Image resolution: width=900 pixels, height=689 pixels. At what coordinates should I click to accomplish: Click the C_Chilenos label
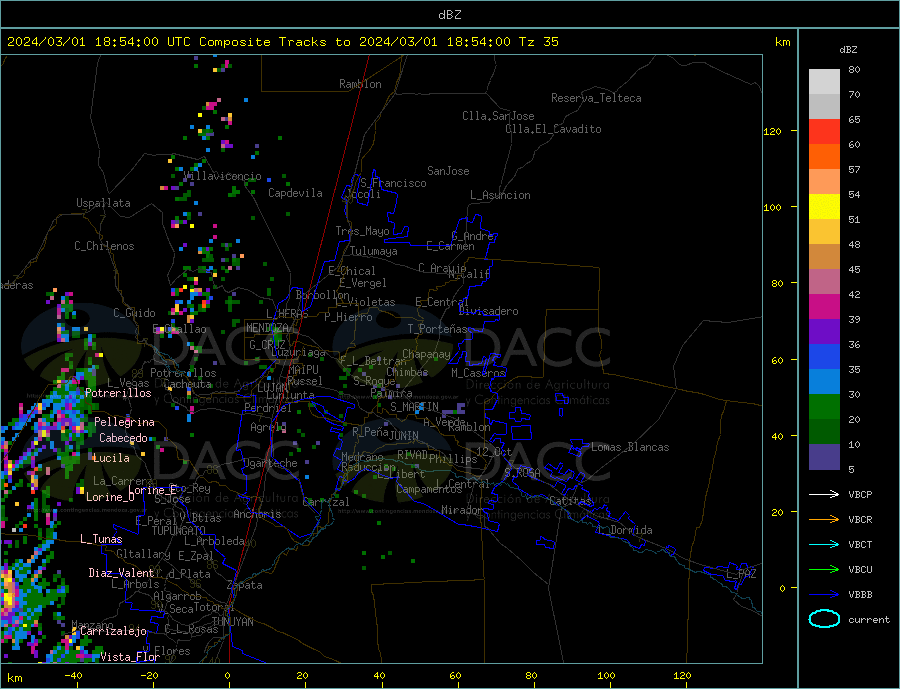(x=104, y=246)
